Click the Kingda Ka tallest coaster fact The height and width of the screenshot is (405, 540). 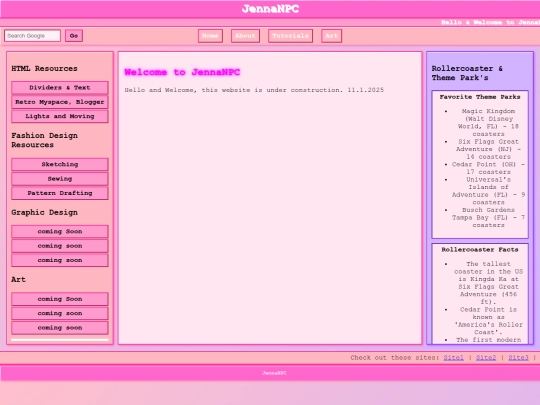[488, 283]
